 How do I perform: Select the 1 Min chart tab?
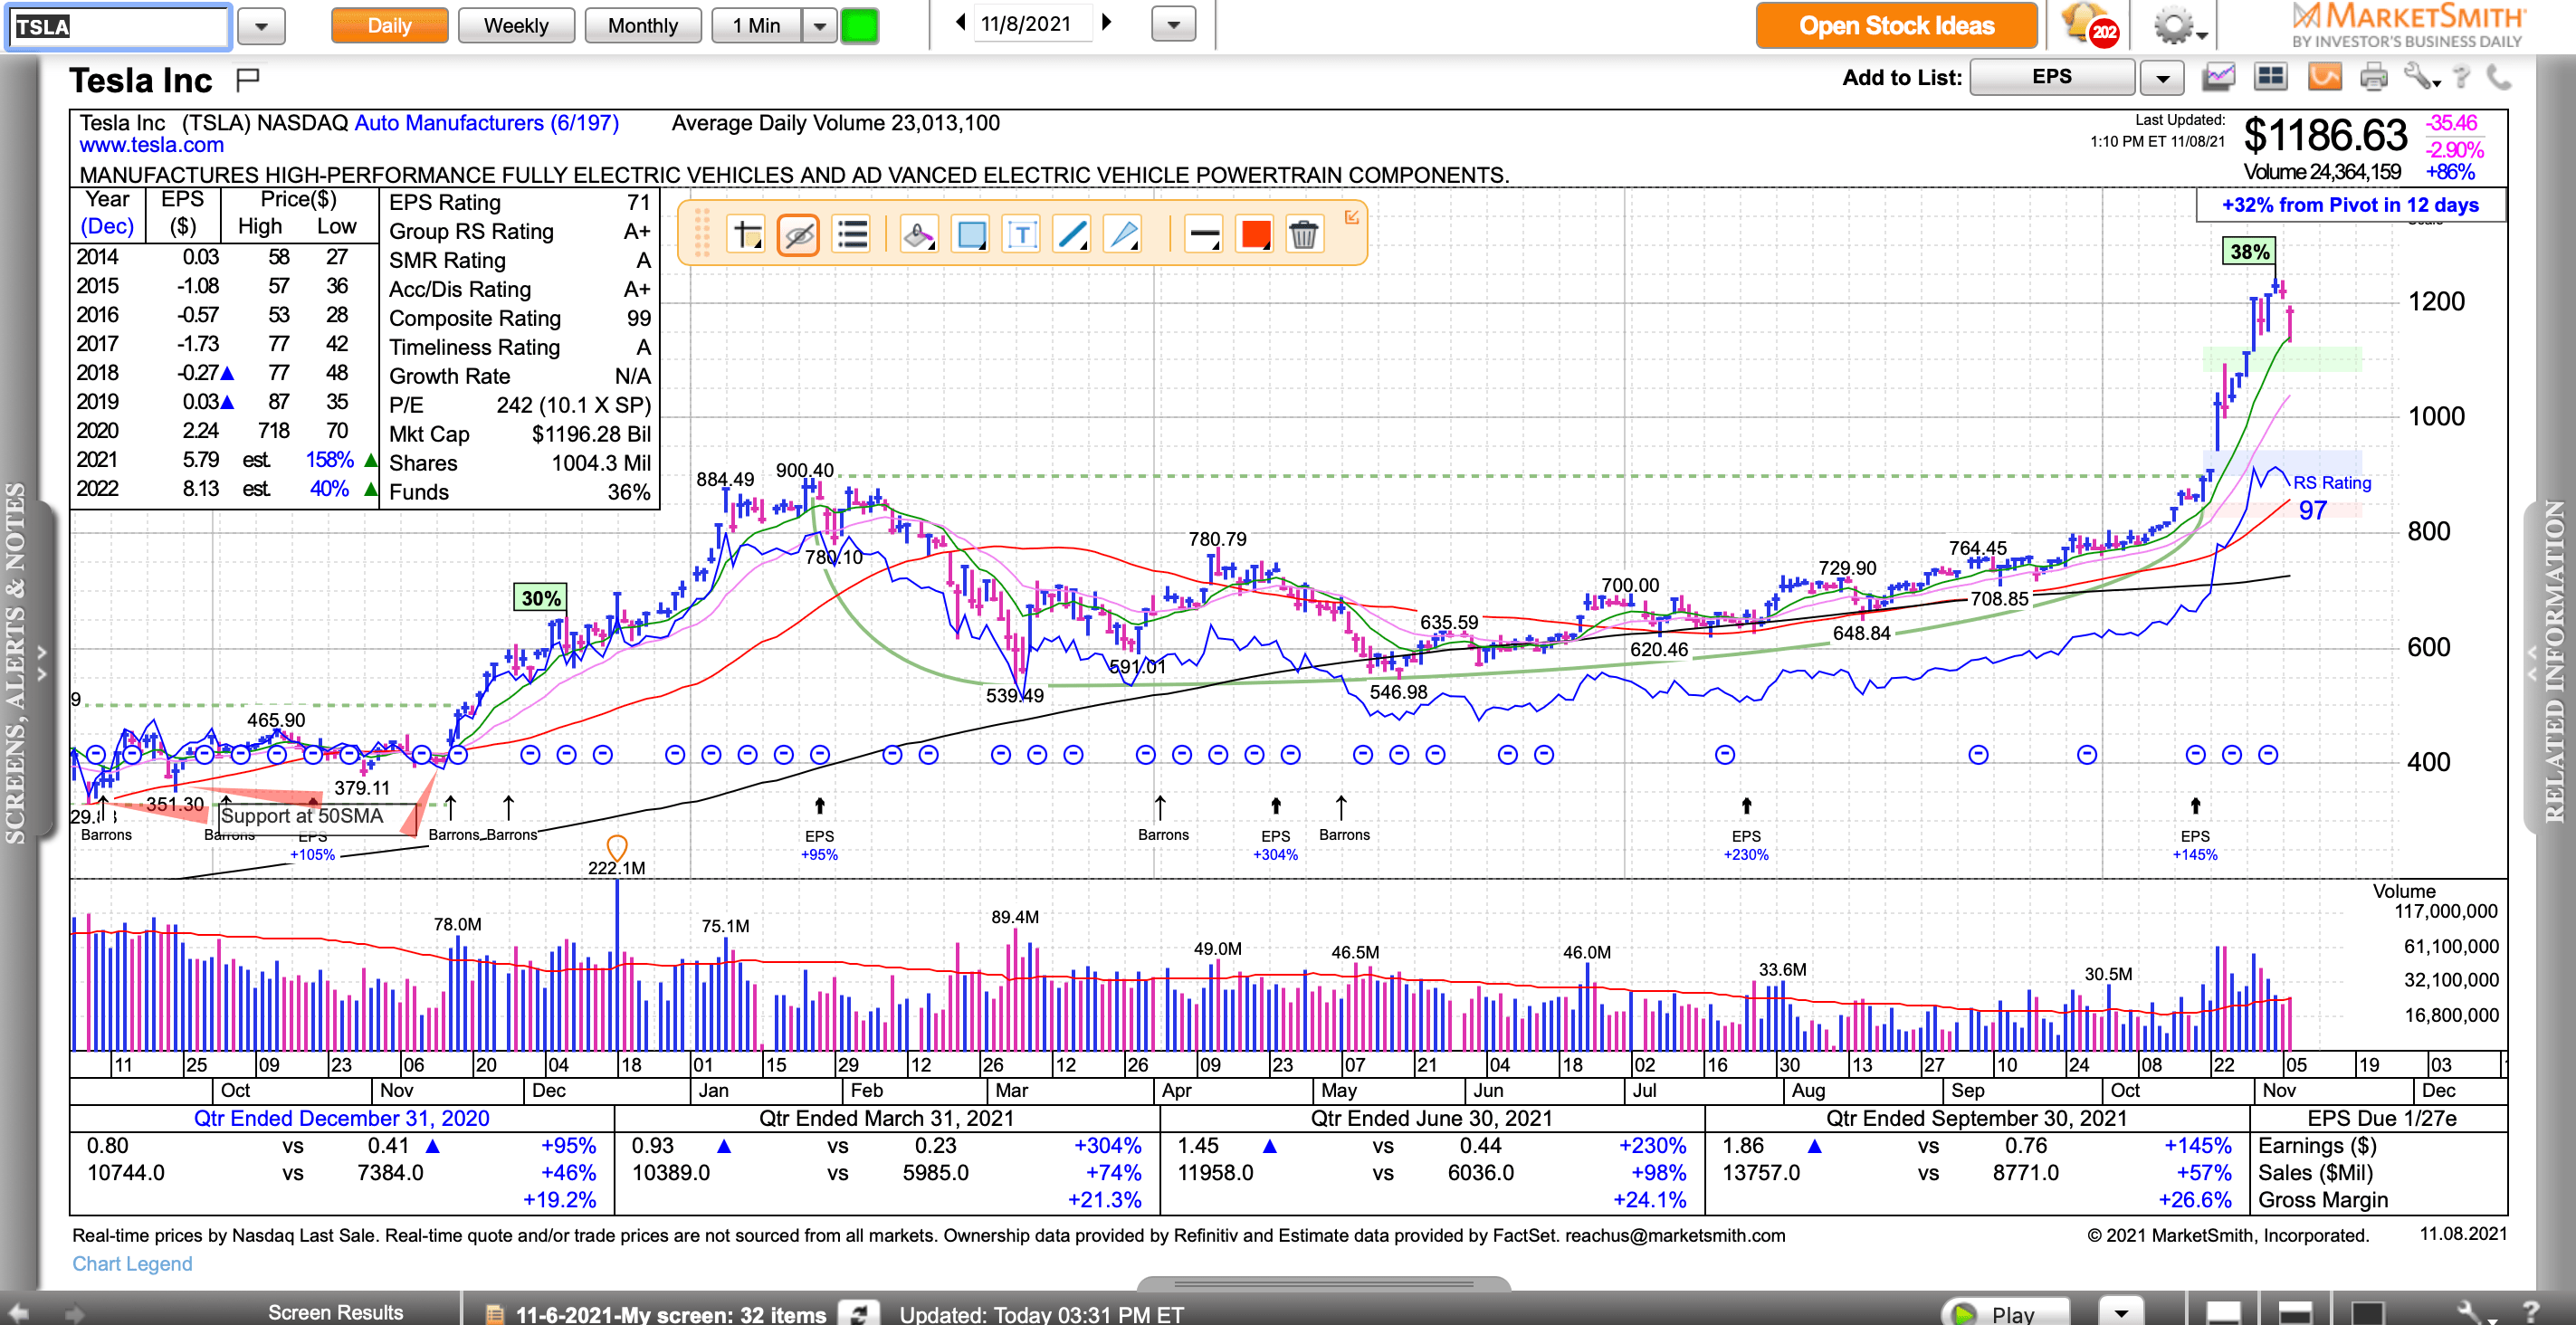[x=757, y=25]
